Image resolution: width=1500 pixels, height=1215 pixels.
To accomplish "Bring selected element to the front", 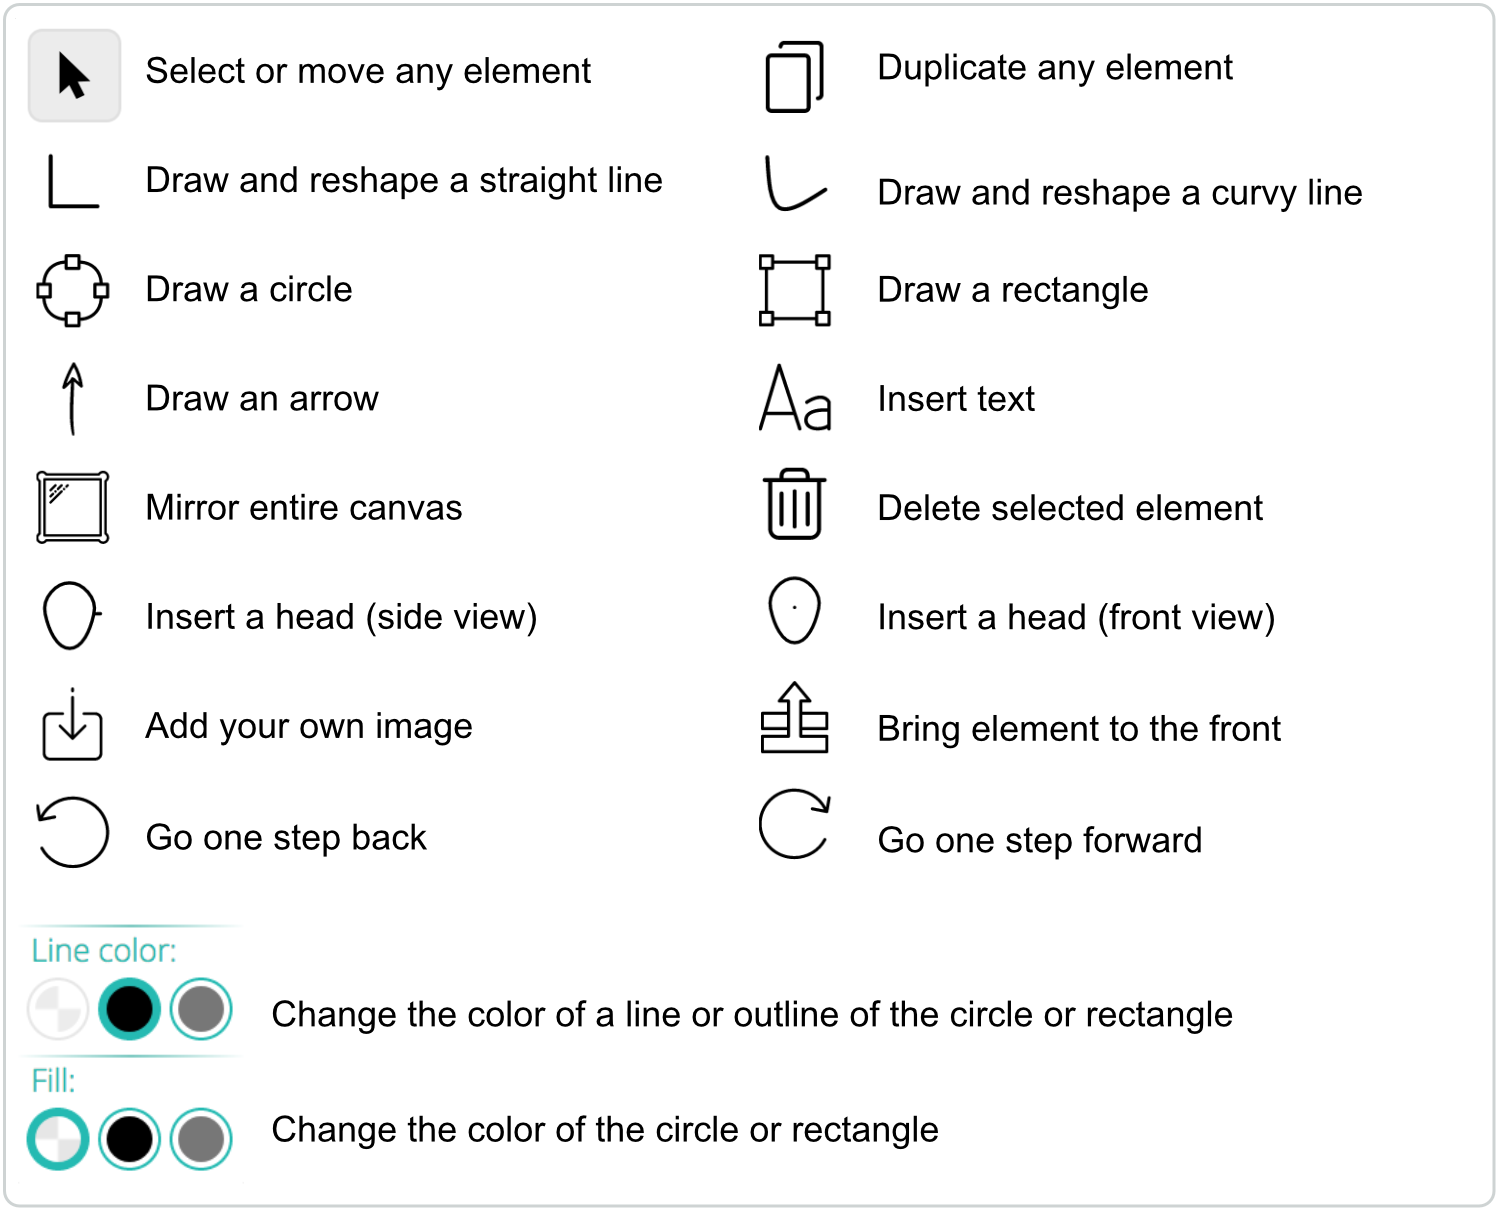I will coord(794,718).
